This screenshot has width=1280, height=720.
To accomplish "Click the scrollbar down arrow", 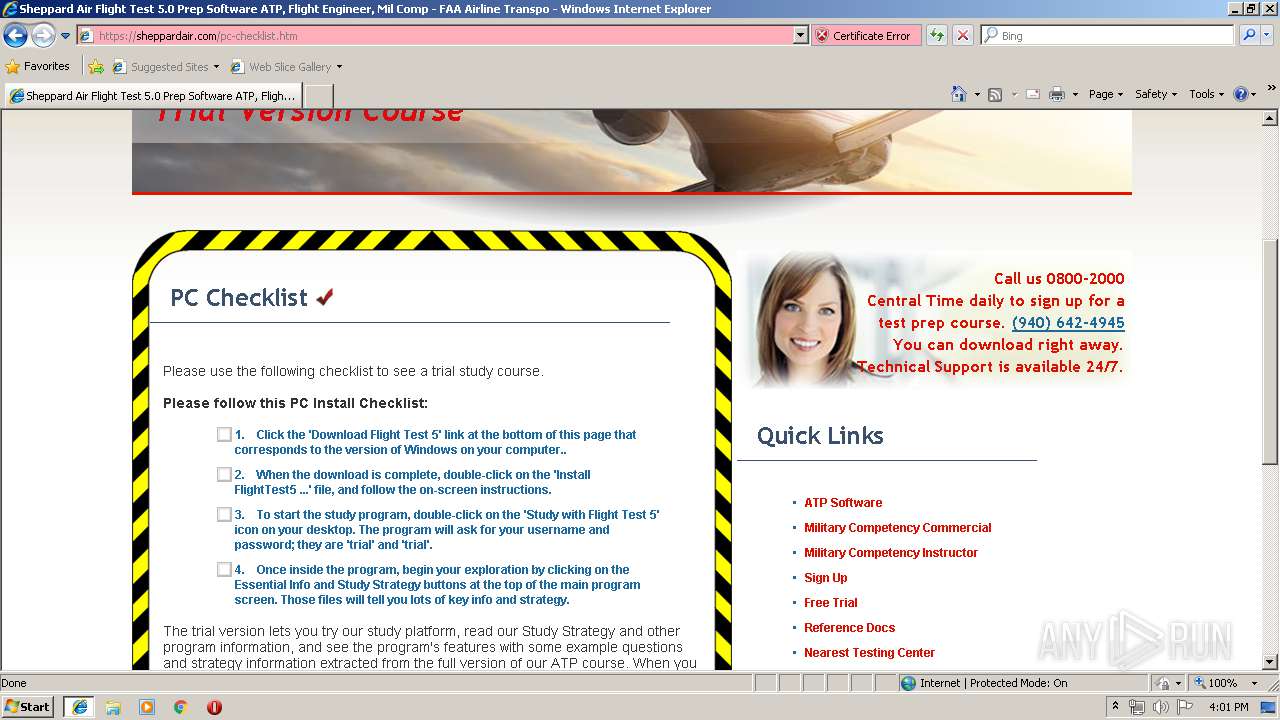I will (1270, 661).
